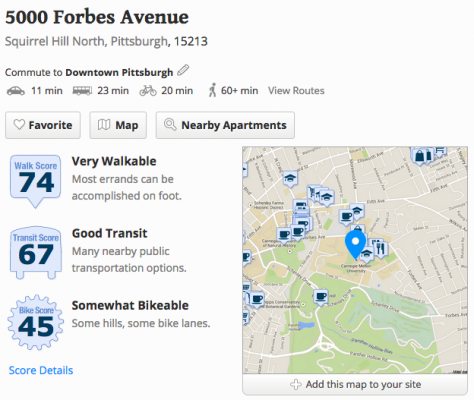Click the pencil edit icon beside Downtown Pittsburgh
The width and height of the screenshot is (474, 400).
coord(183,70)
